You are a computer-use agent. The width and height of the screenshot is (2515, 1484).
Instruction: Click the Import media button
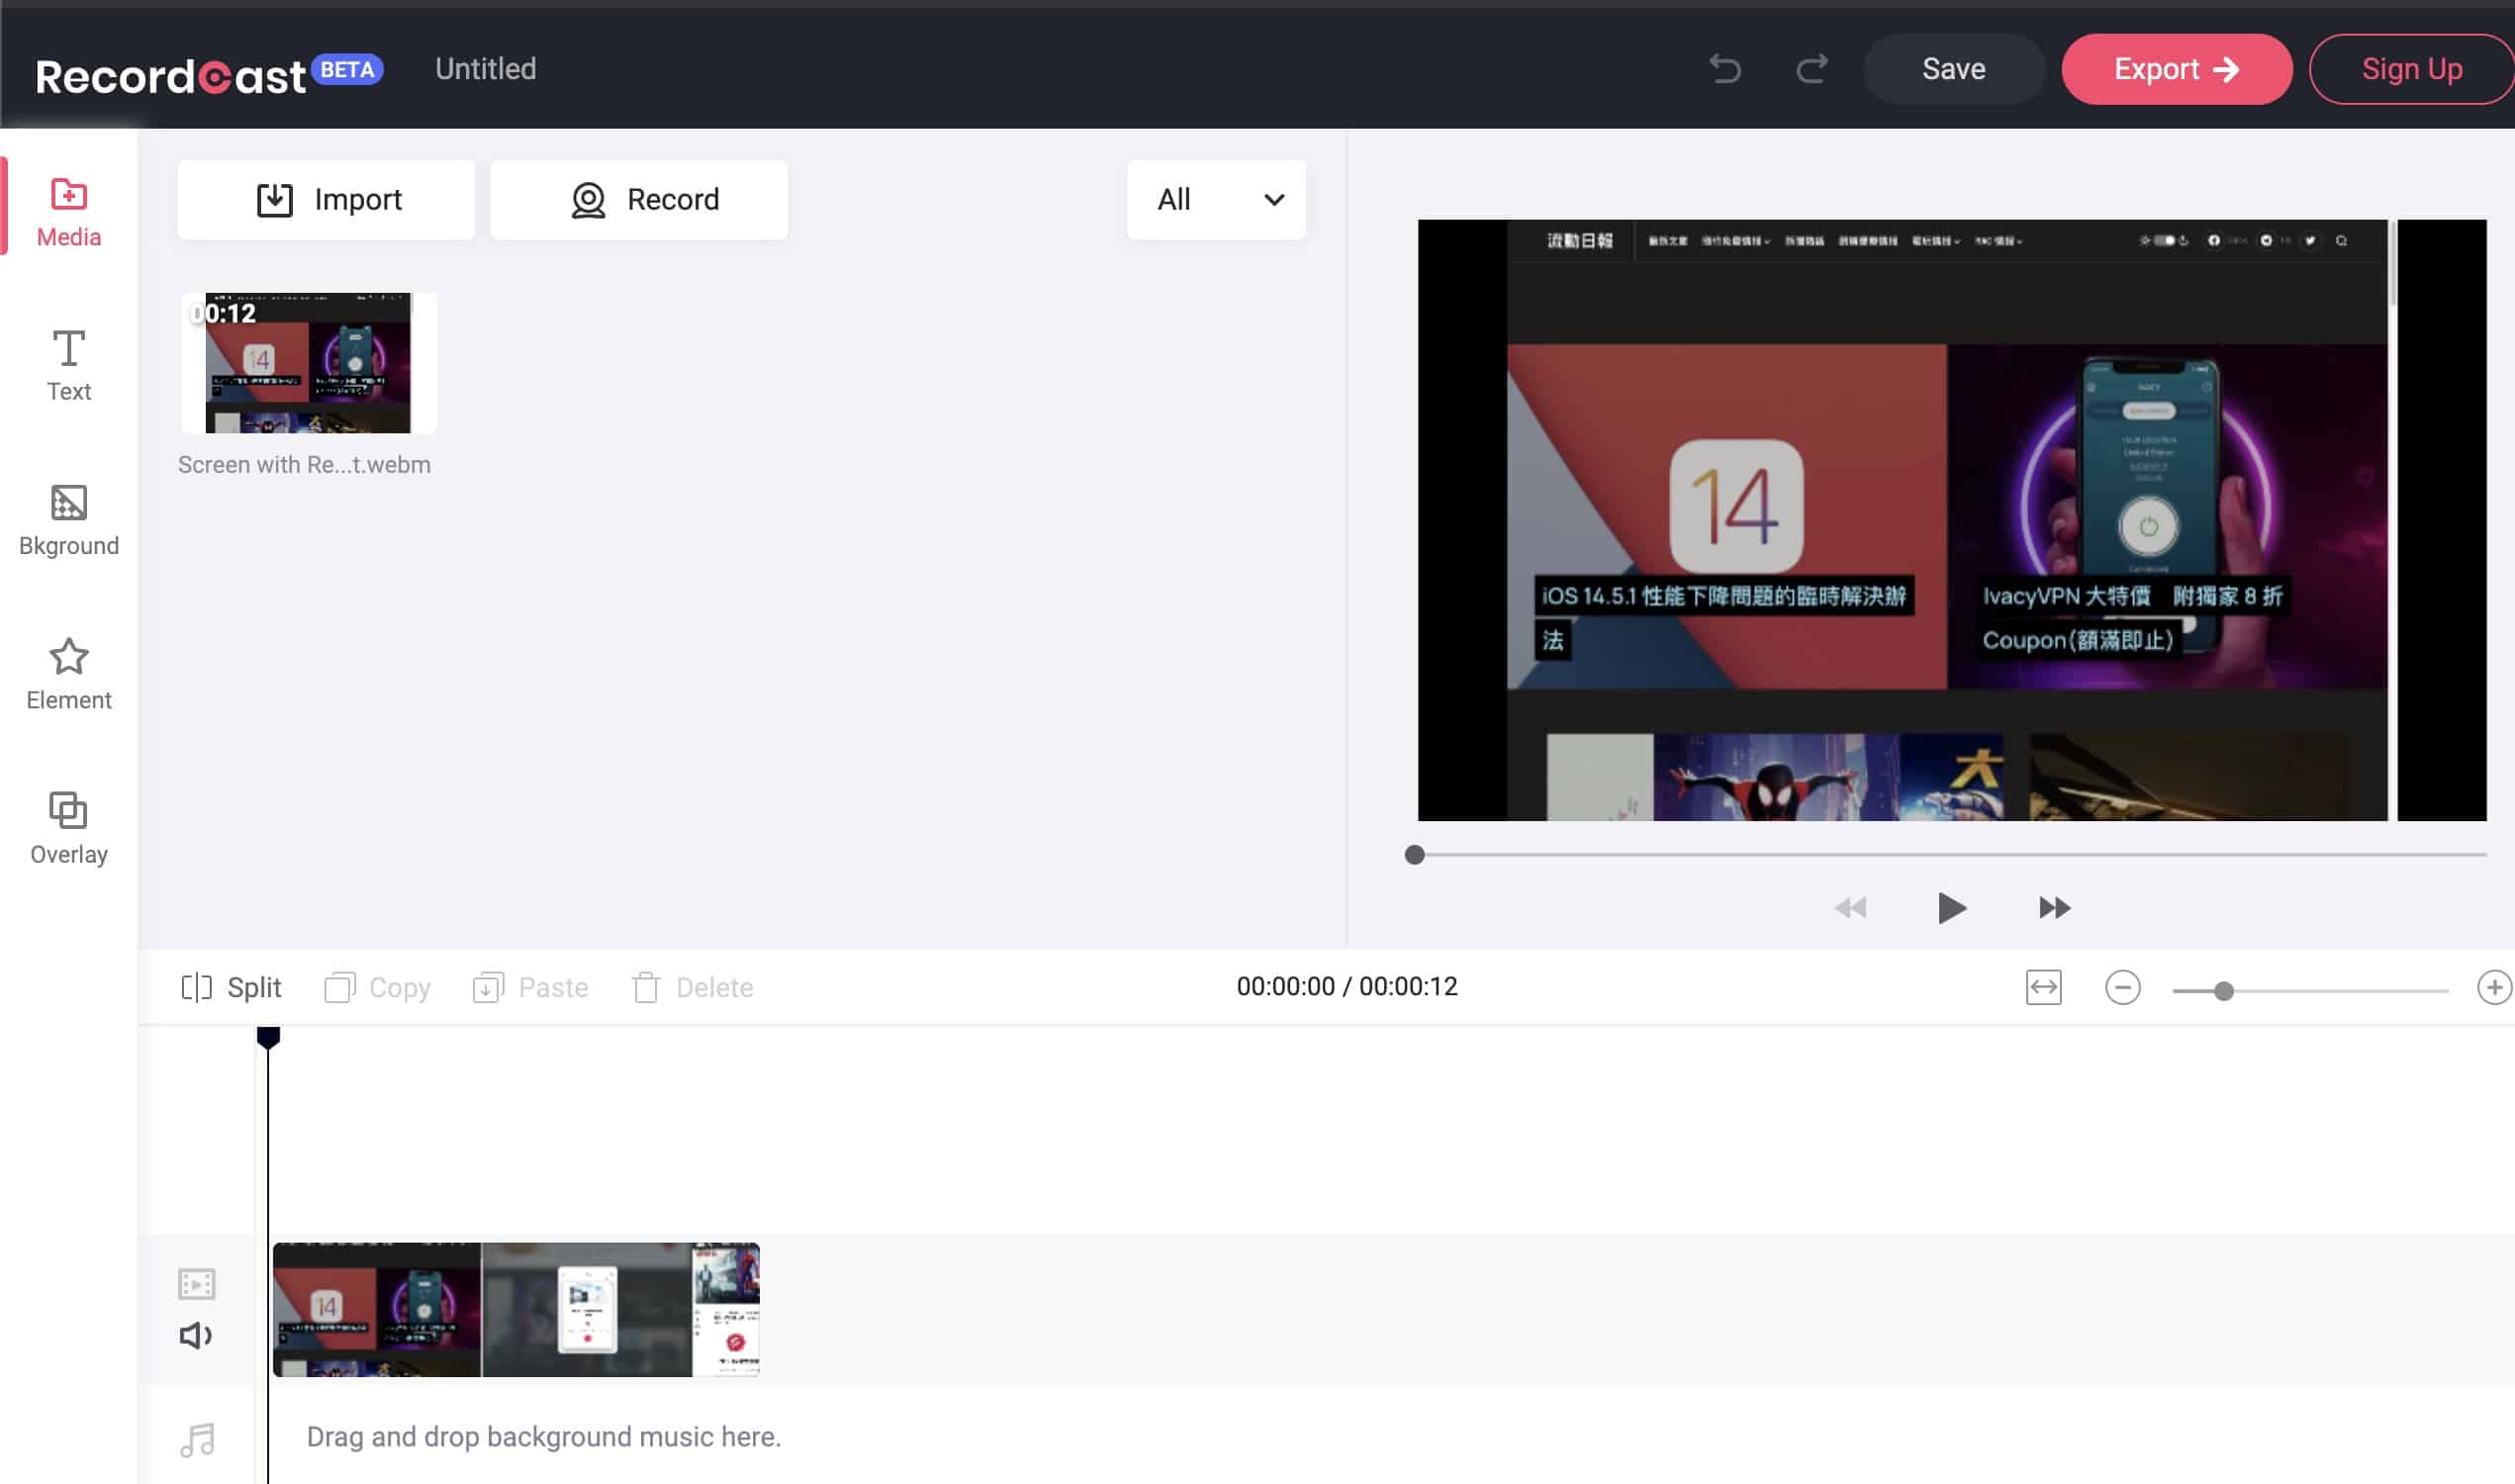[x=326, y=200]
